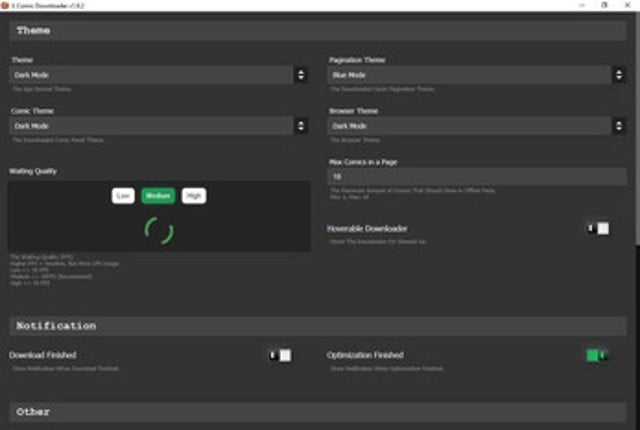Image resolution: width=640 pixels, height=430 pixels.
Task: Minimize the Comic Downloader window
Action: pos(582,5)
